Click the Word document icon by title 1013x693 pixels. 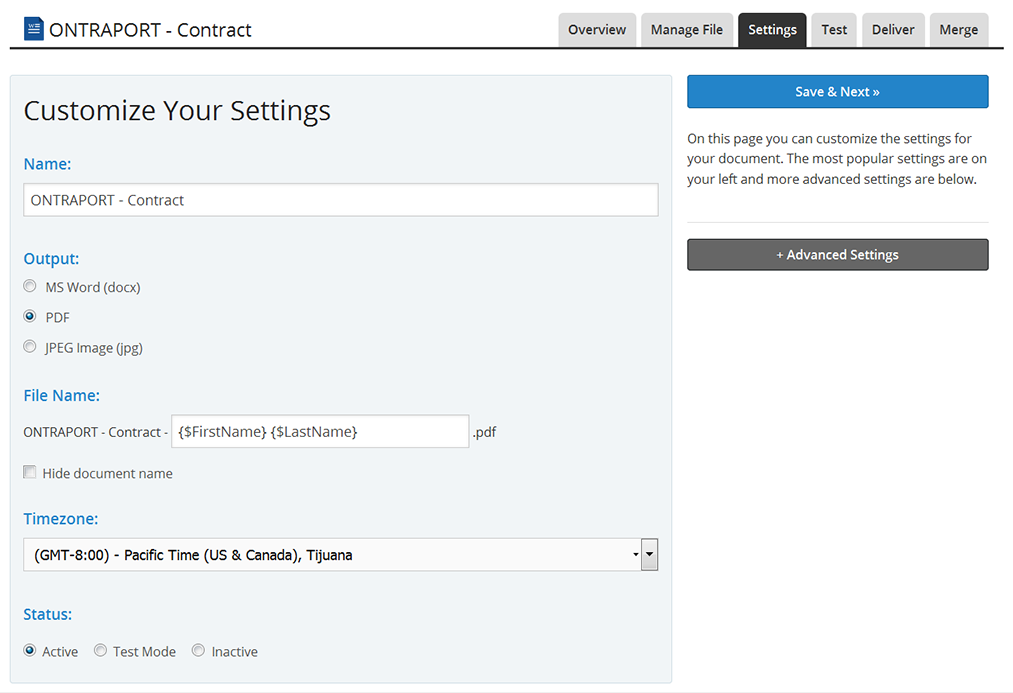pyautogui.click(x=34, y=29)
